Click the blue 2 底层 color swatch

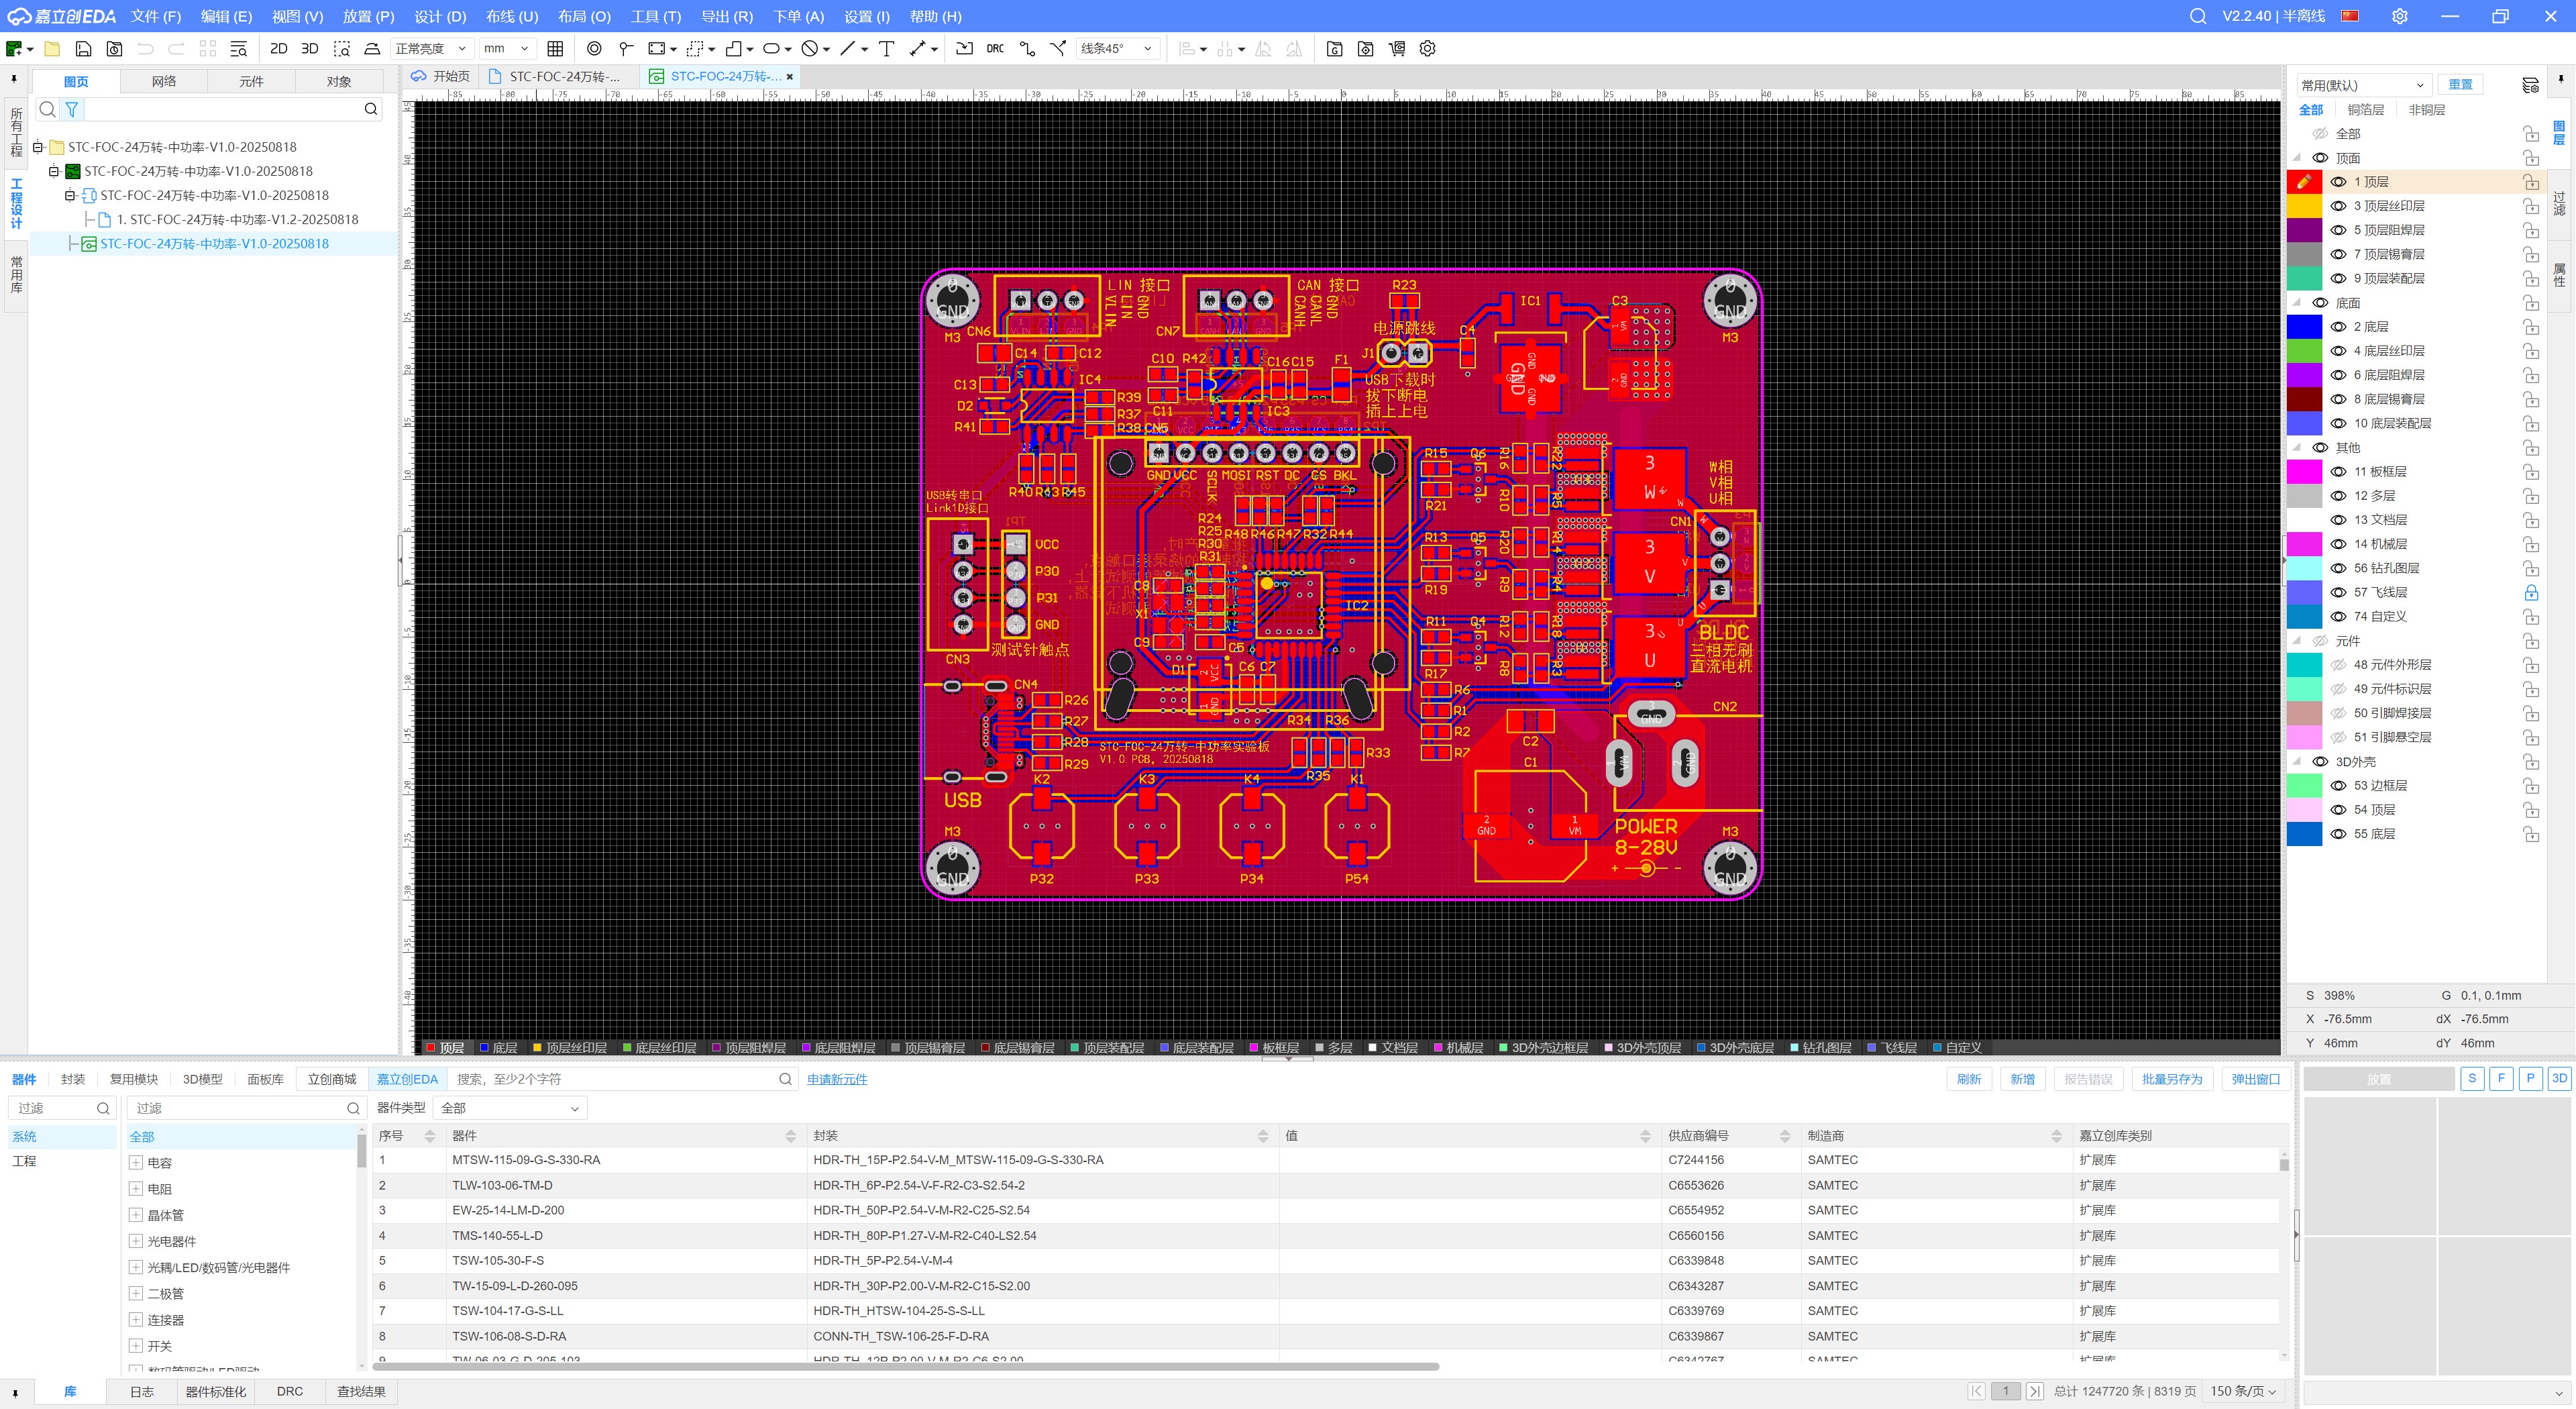2304,327
